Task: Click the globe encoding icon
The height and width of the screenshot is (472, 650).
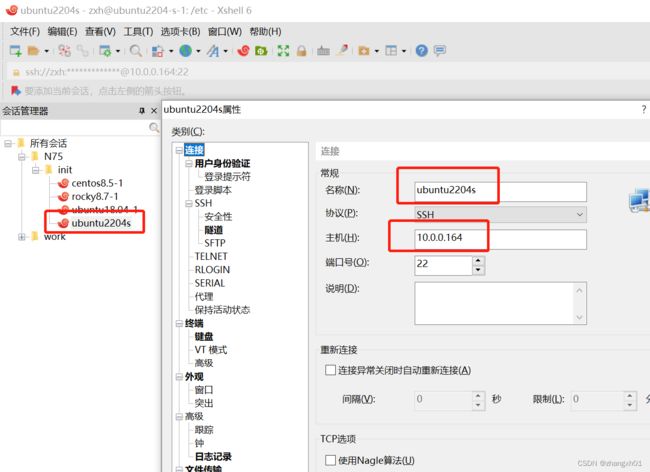Action: 185,51
